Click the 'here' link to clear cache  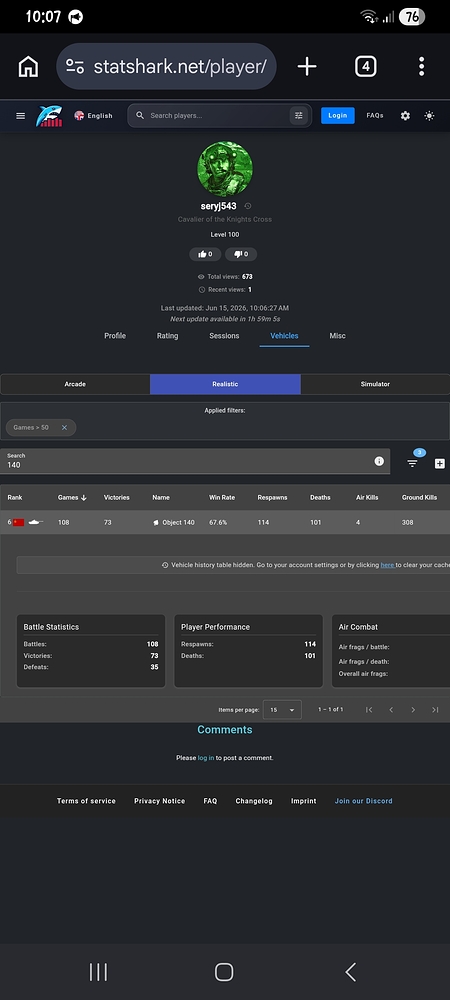click(x=387, y=565)
